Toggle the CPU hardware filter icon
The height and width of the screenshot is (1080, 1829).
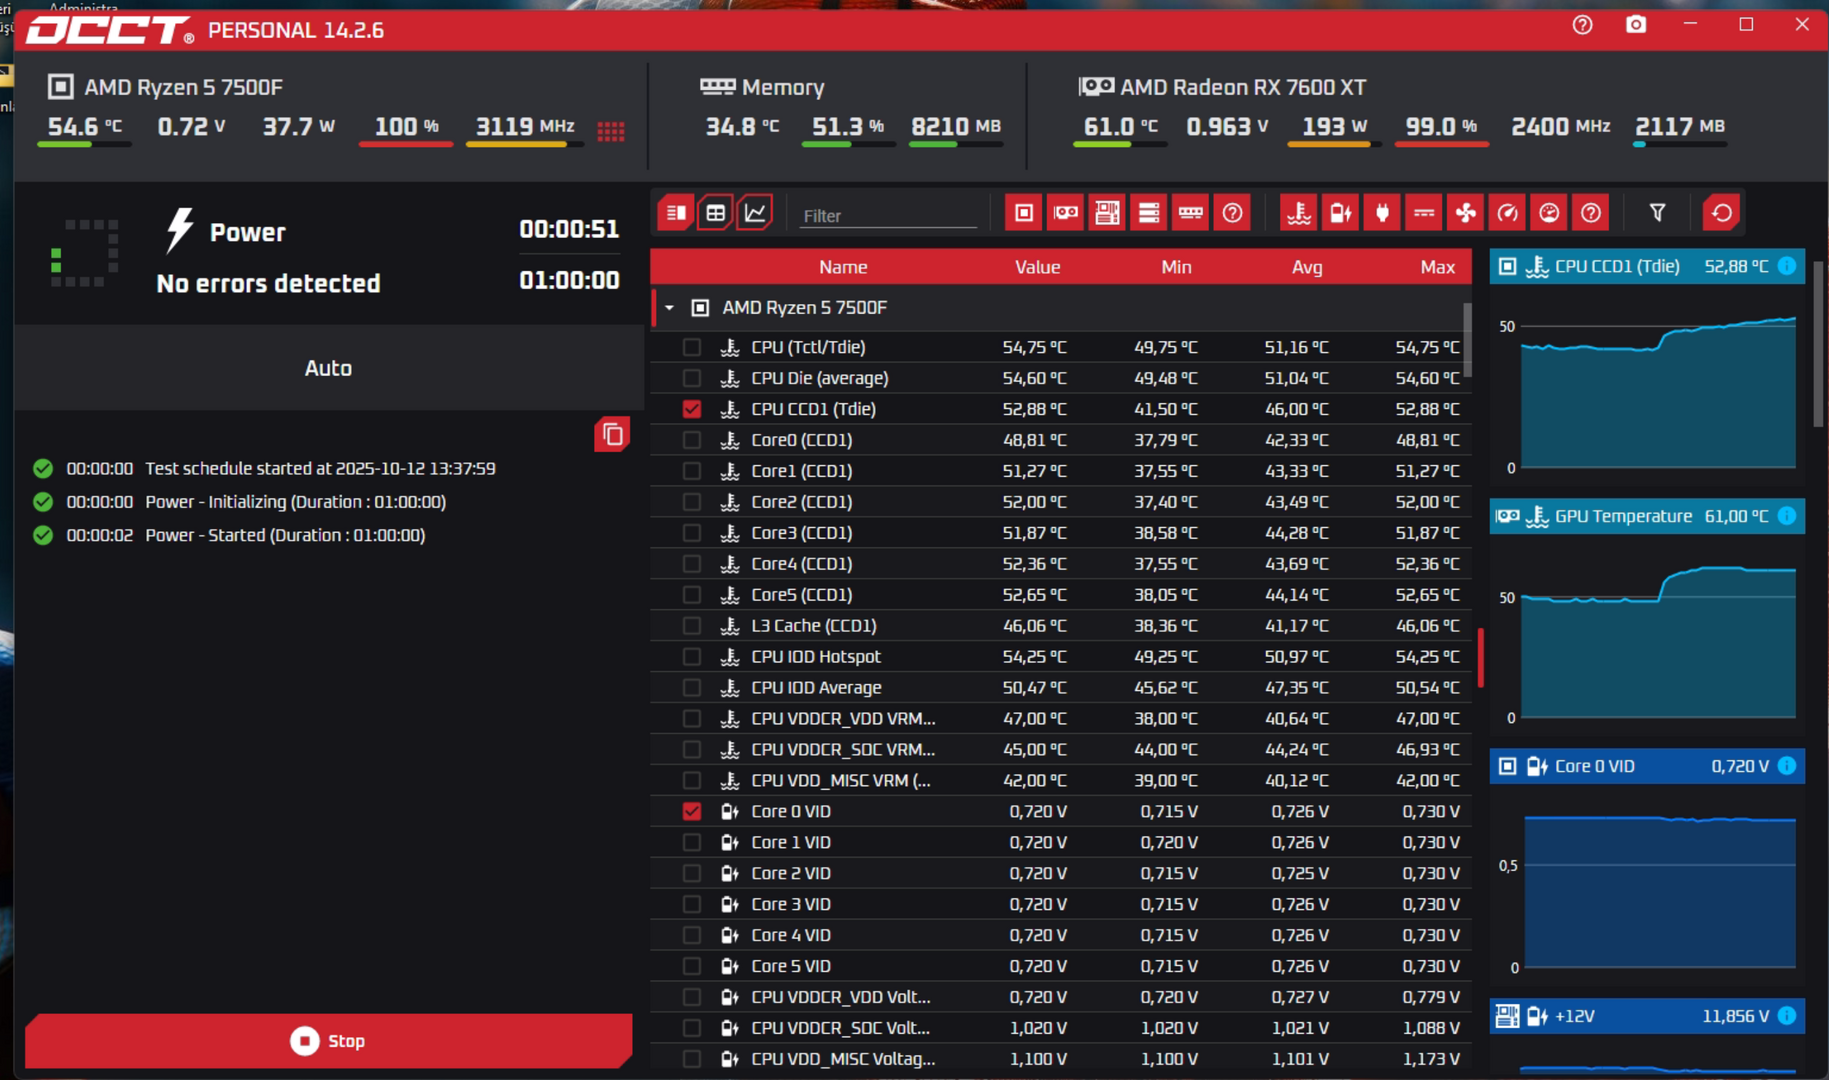tap(1024, 213)
